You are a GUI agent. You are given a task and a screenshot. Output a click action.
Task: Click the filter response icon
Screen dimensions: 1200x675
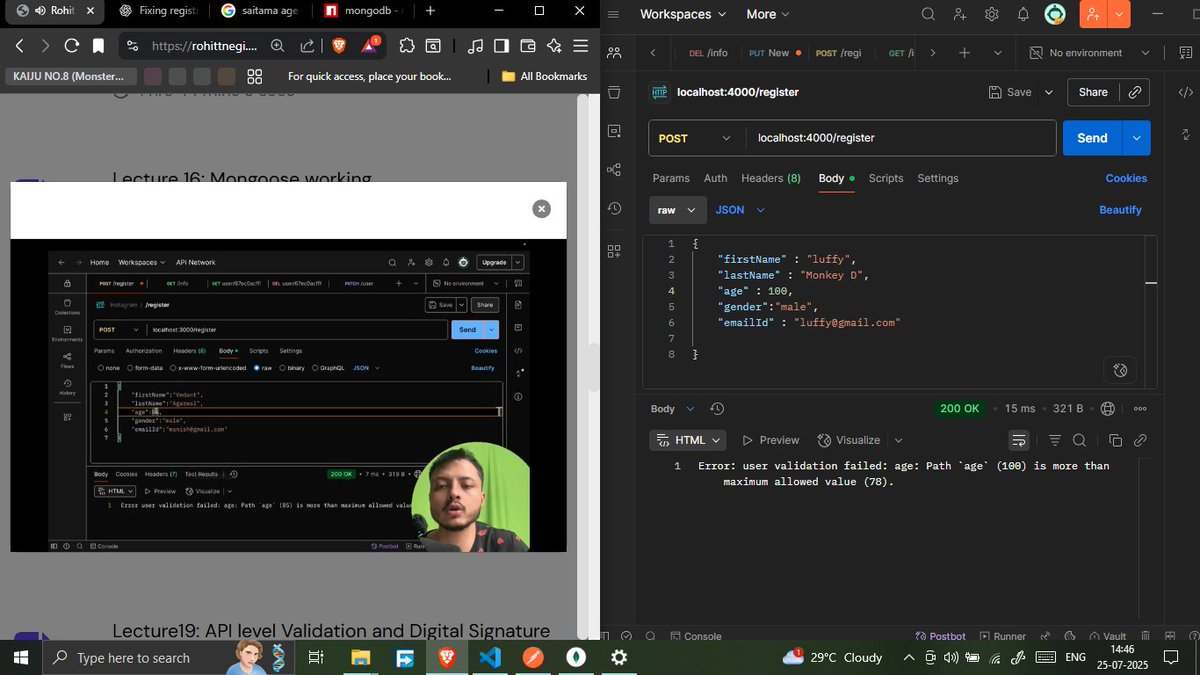(1055, 440)
